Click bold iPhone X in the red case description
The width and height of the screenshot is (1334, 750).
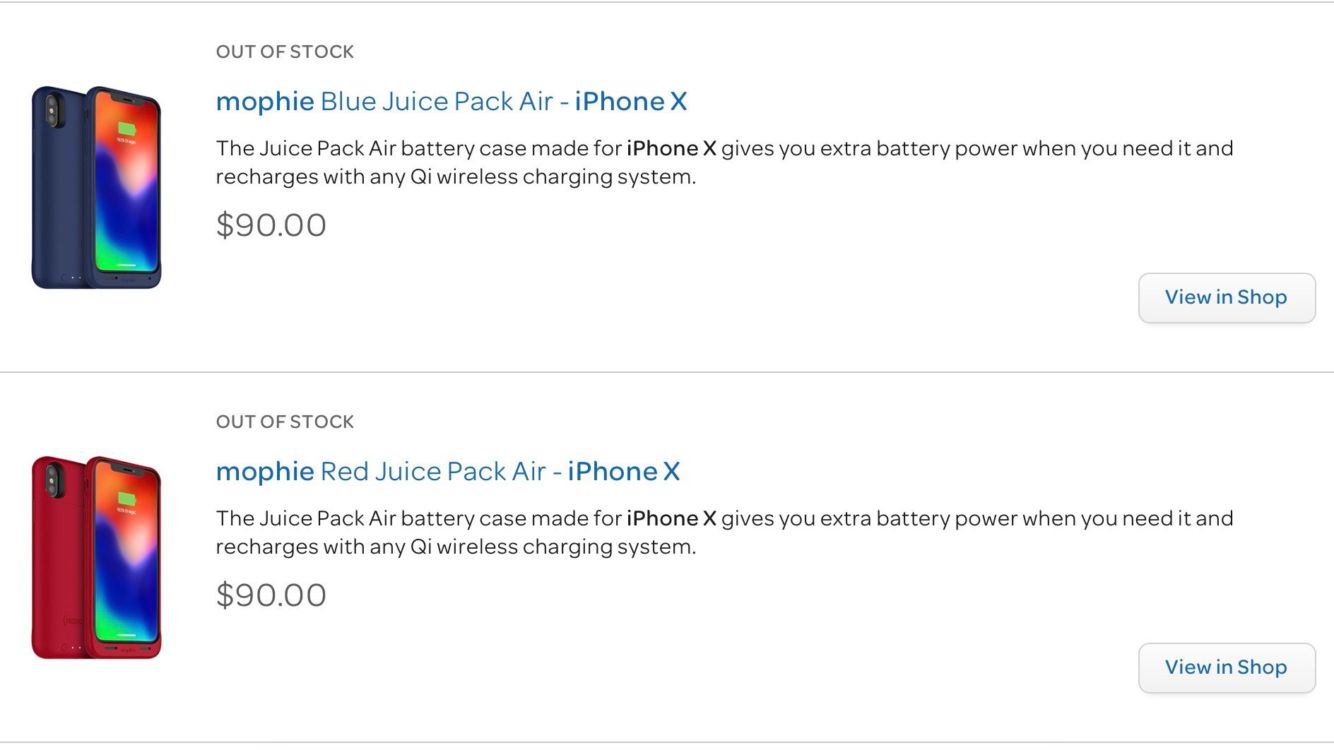[x=671, y=519]
